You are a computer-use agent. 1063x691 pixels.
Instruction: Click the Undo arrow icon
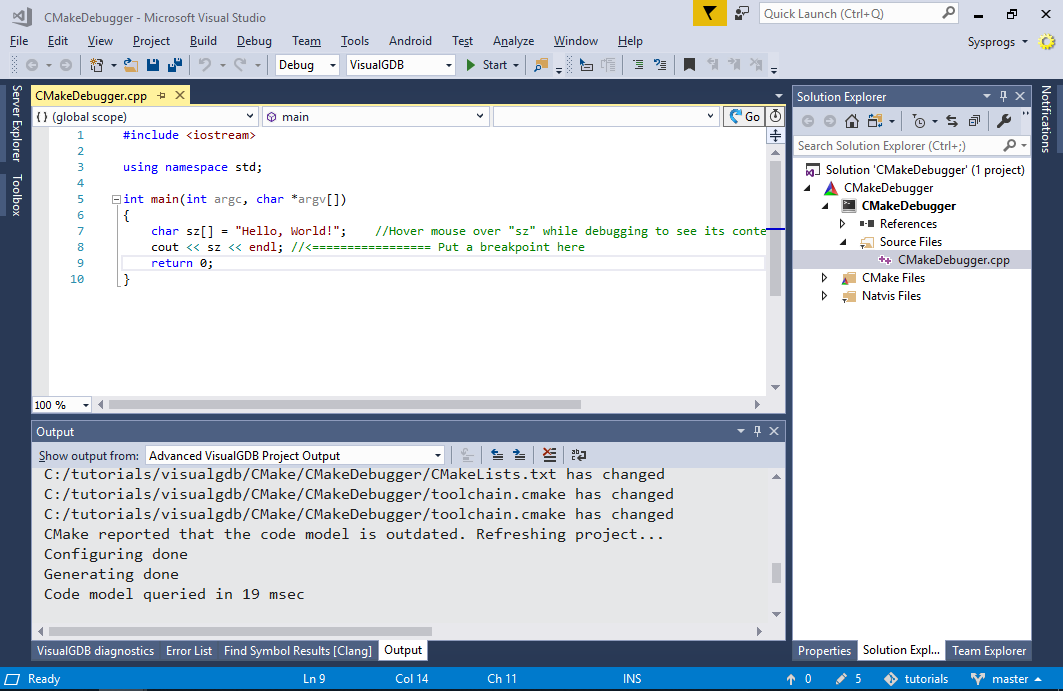[204, 65]
